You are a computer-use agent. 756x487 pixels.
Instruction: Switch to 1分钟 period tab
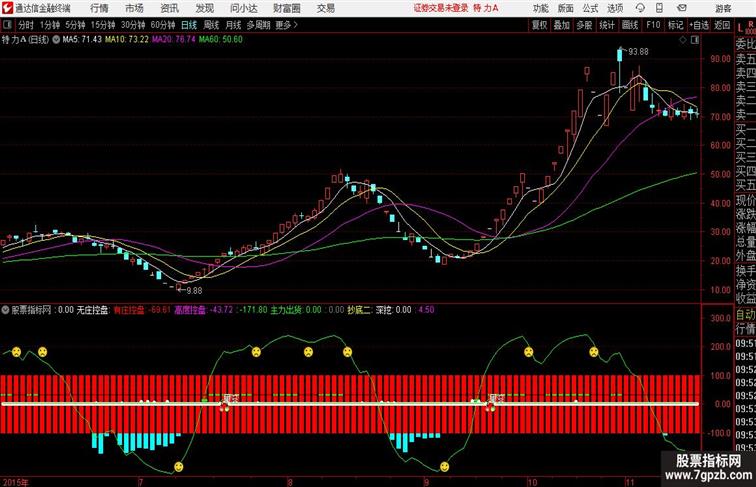point(50,25)
